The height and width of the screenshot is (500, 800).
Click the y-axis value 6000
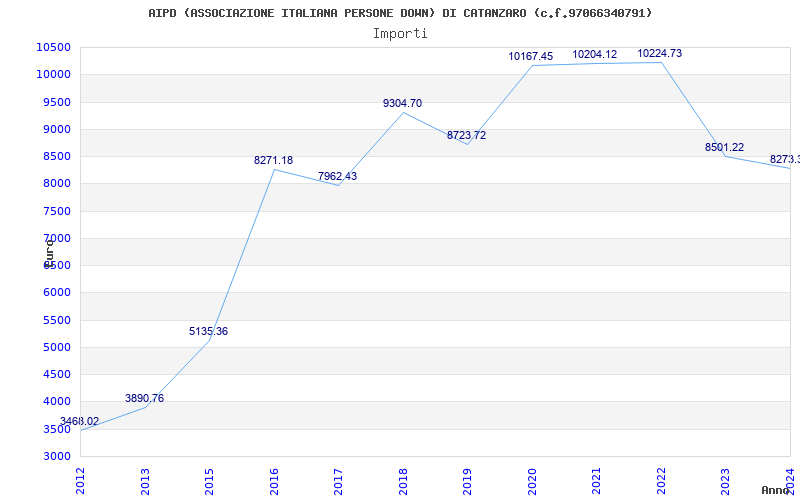[x=57, y=293]
